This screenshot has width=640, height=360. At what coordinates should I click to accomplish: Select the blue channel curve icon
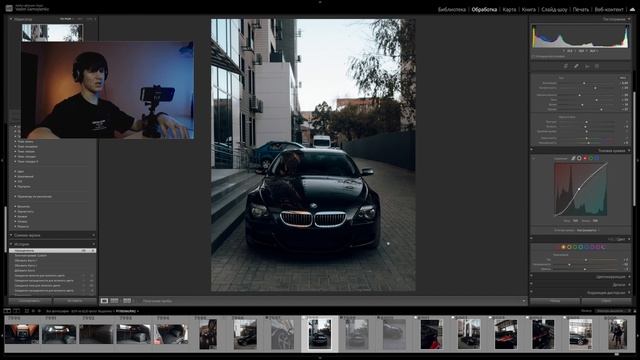(596, 158)
